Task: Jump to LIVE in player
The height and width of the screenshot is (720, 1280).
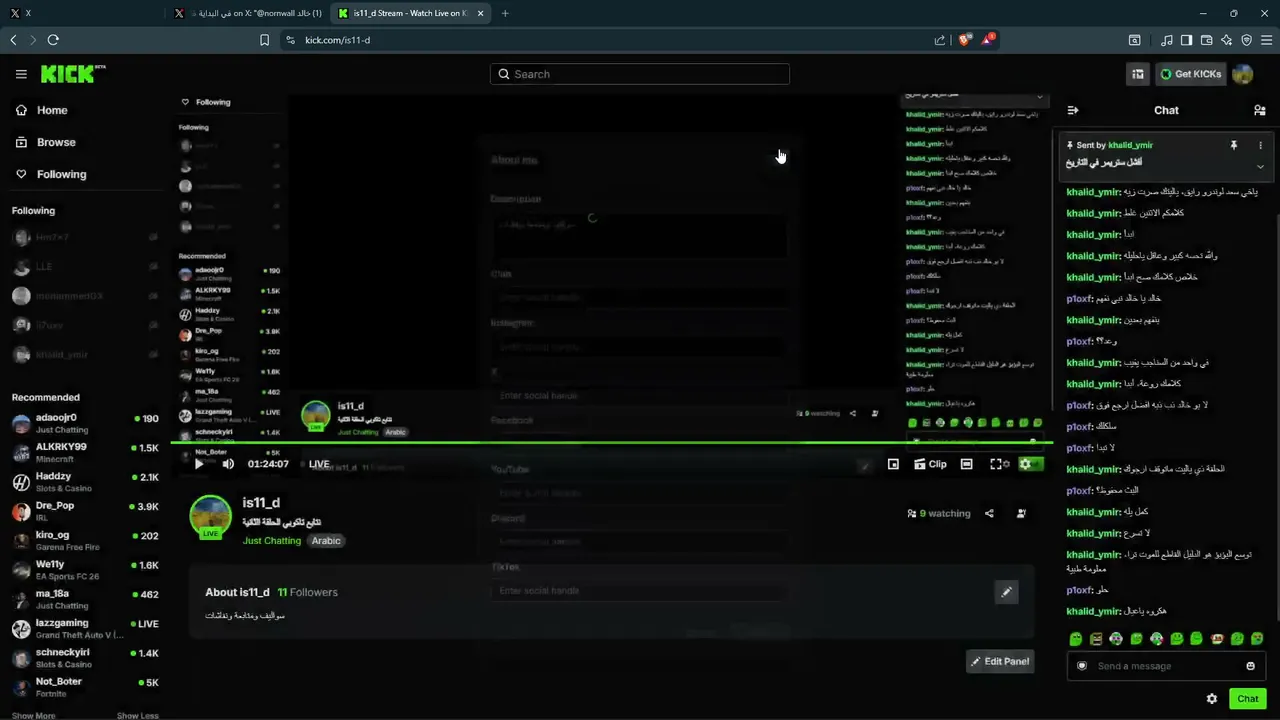Action: tap(319, 464)
